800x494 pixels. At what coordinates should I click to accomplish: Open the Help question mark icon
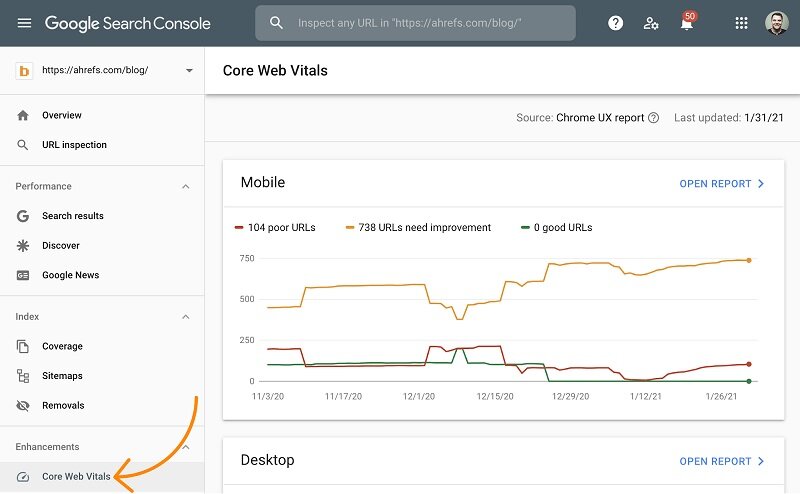click(x=615, y=23)
